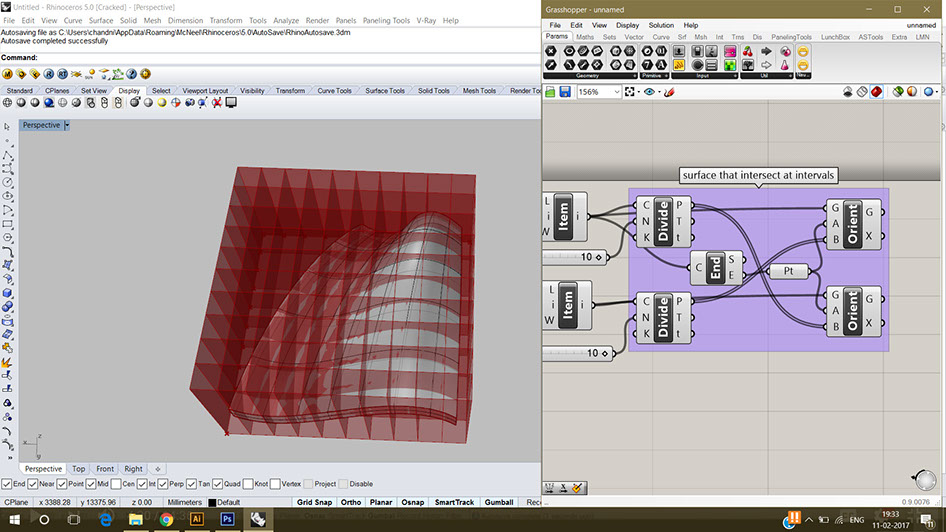Viewport: 946px width, 532px height.
Task: Click the black arrow relay icon in Util panel
Action: (767, 52)
